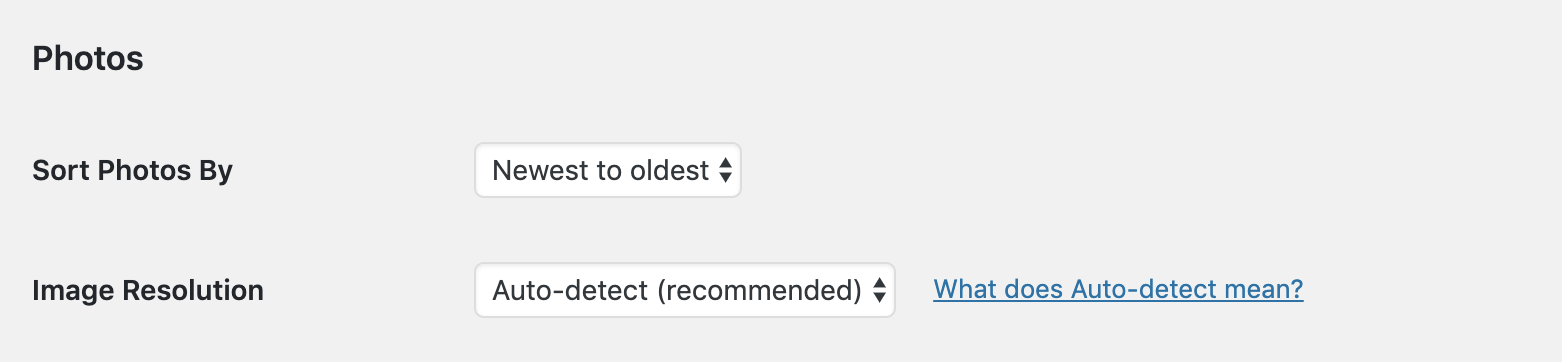The image size is (1562, 362).
Task: Click the Photos section heading
Action: tap(88, 59)
